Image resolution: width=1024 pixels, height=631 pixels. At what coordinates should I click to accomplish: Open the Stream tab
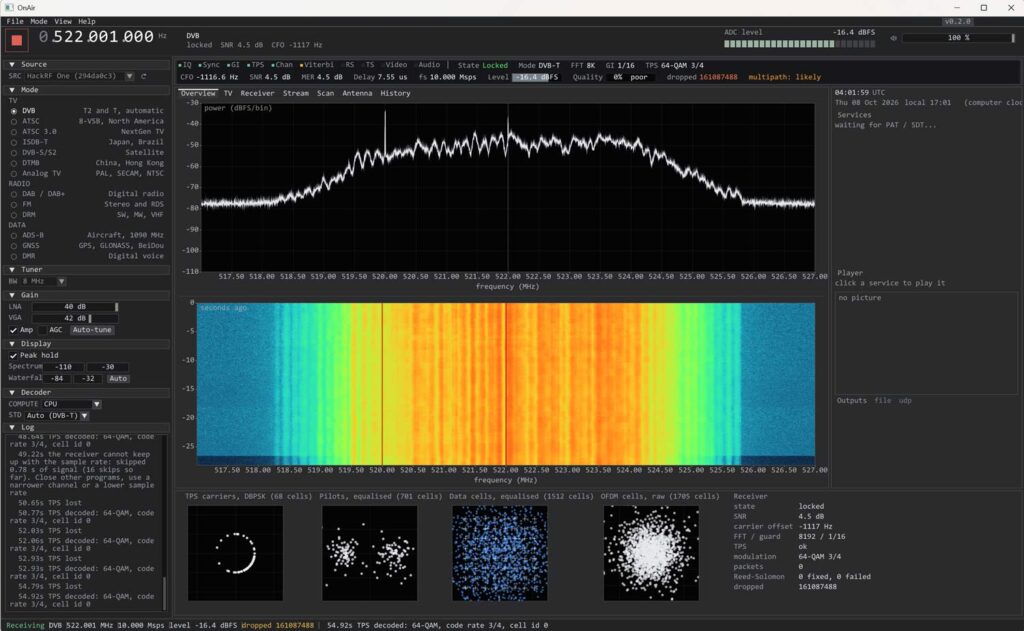(296, 93)
